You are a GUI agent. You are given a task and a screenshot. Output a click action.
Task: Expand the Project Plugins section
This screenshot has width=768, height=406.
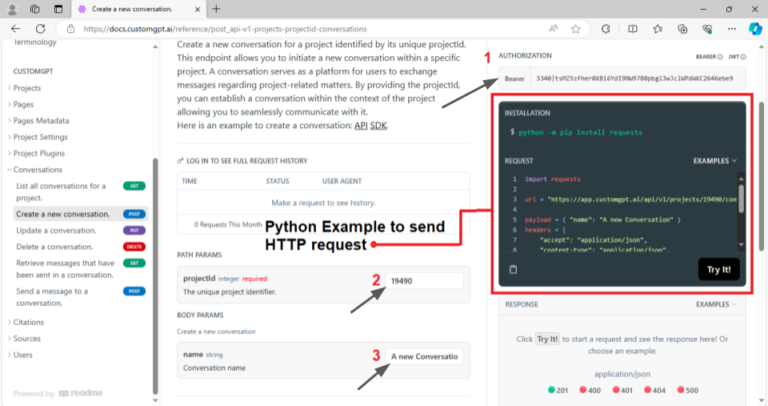[x=39, y=153]
